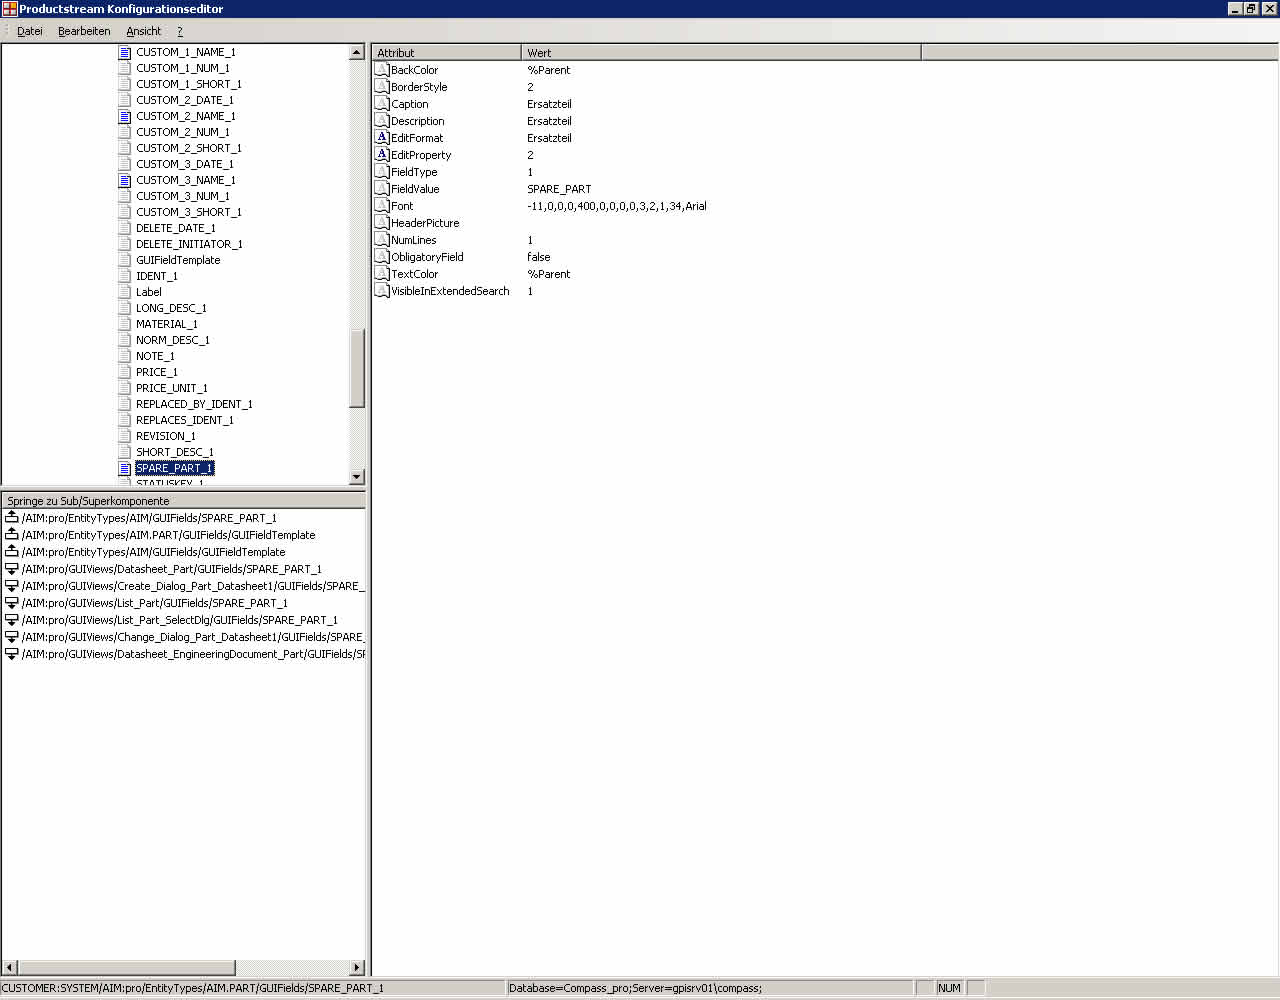Click the 'false' value of ObligatoryField

coord(539,257)
